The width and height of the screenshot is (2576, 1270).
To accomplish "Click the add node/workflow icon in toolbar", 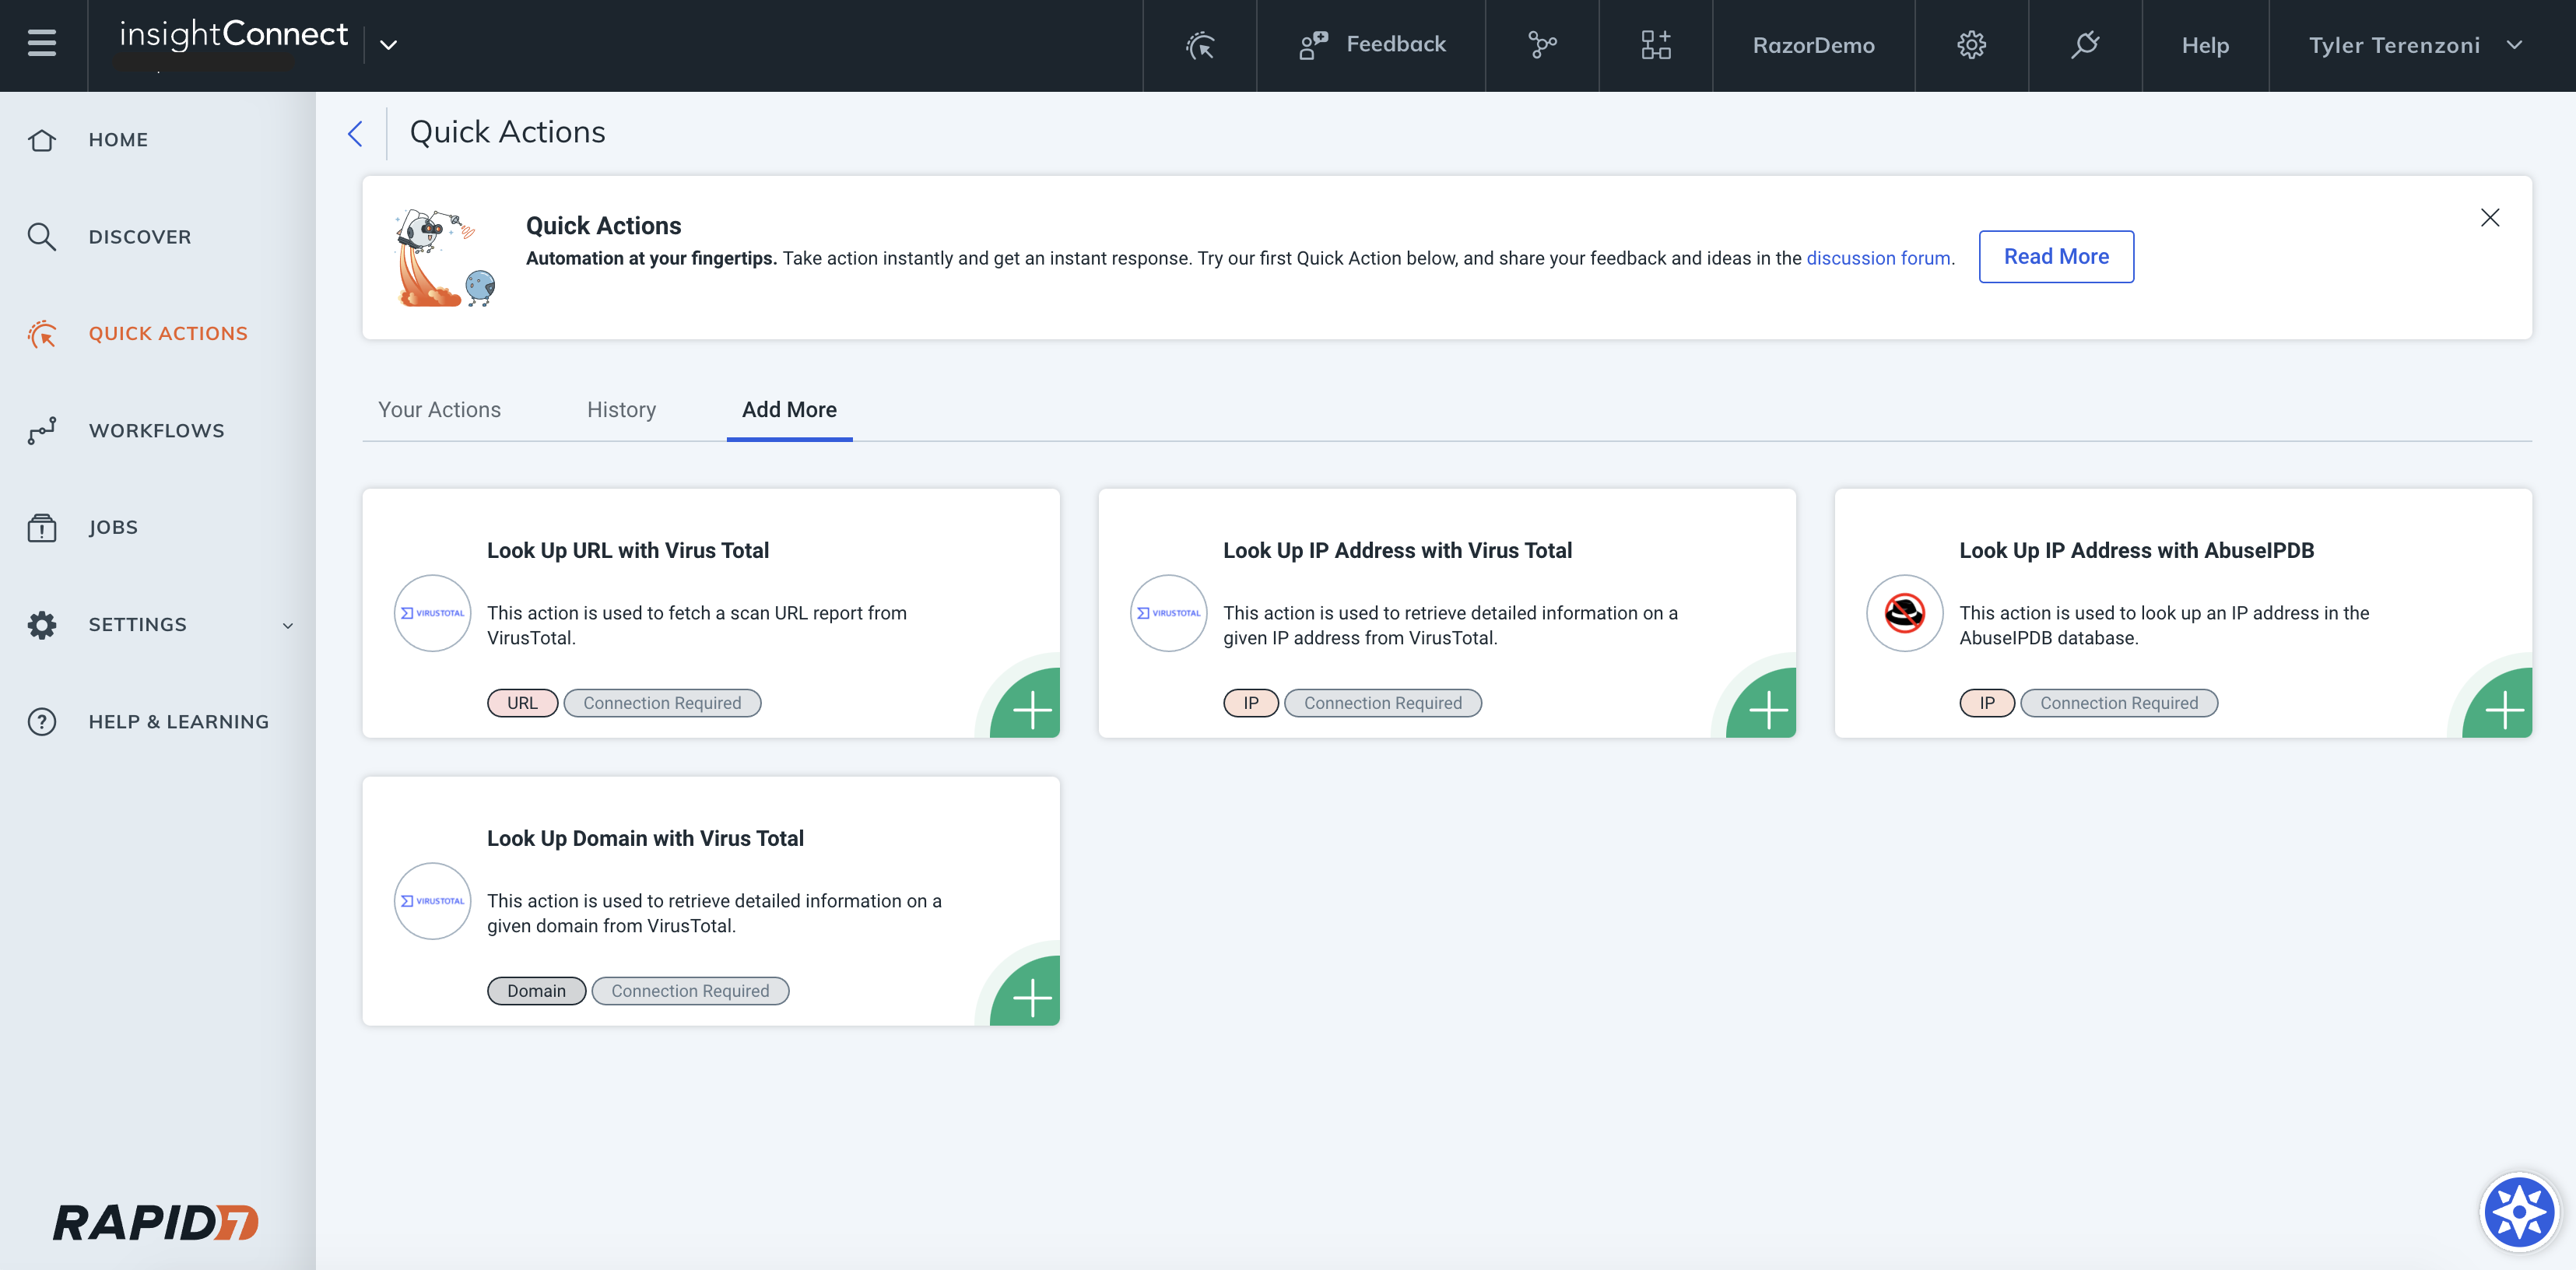I will click(x=1656, y=44).
